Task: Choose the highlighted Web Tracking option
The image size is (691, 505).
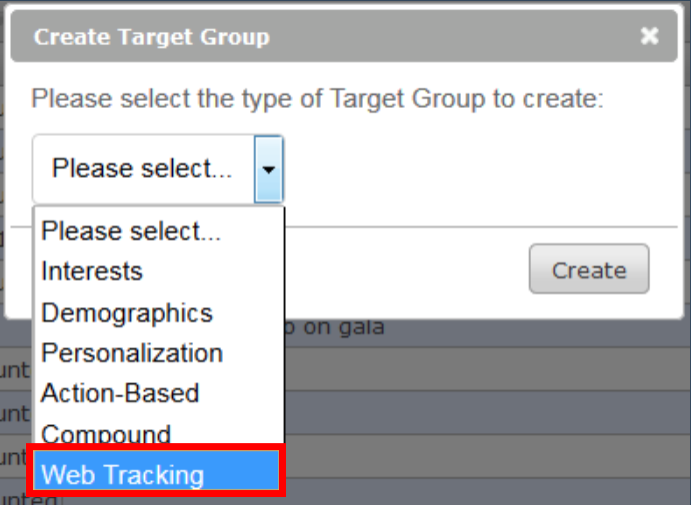Action: coord(156,470)
